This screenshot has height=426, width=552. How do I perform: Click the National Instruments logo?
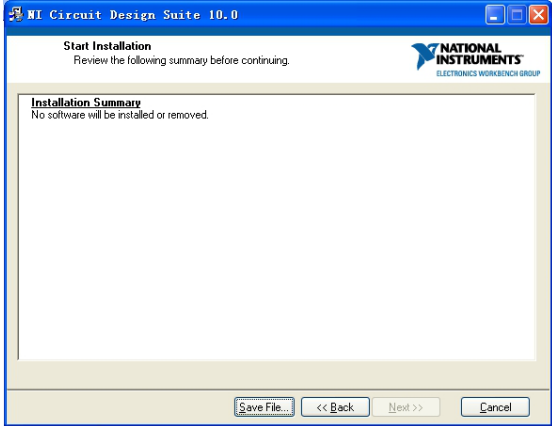(x=476, y=59)
